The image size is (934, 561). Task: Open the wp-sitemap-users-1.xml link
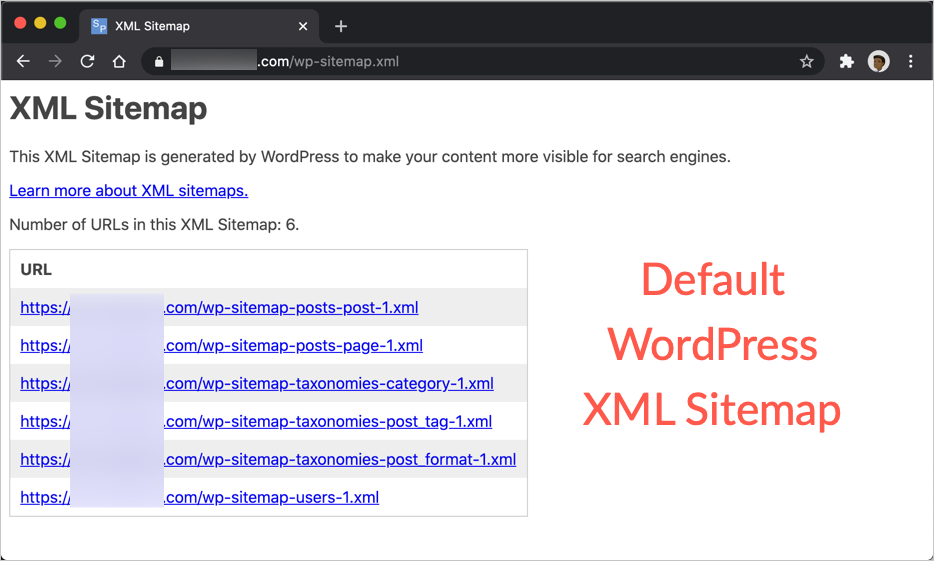(200, 497)
